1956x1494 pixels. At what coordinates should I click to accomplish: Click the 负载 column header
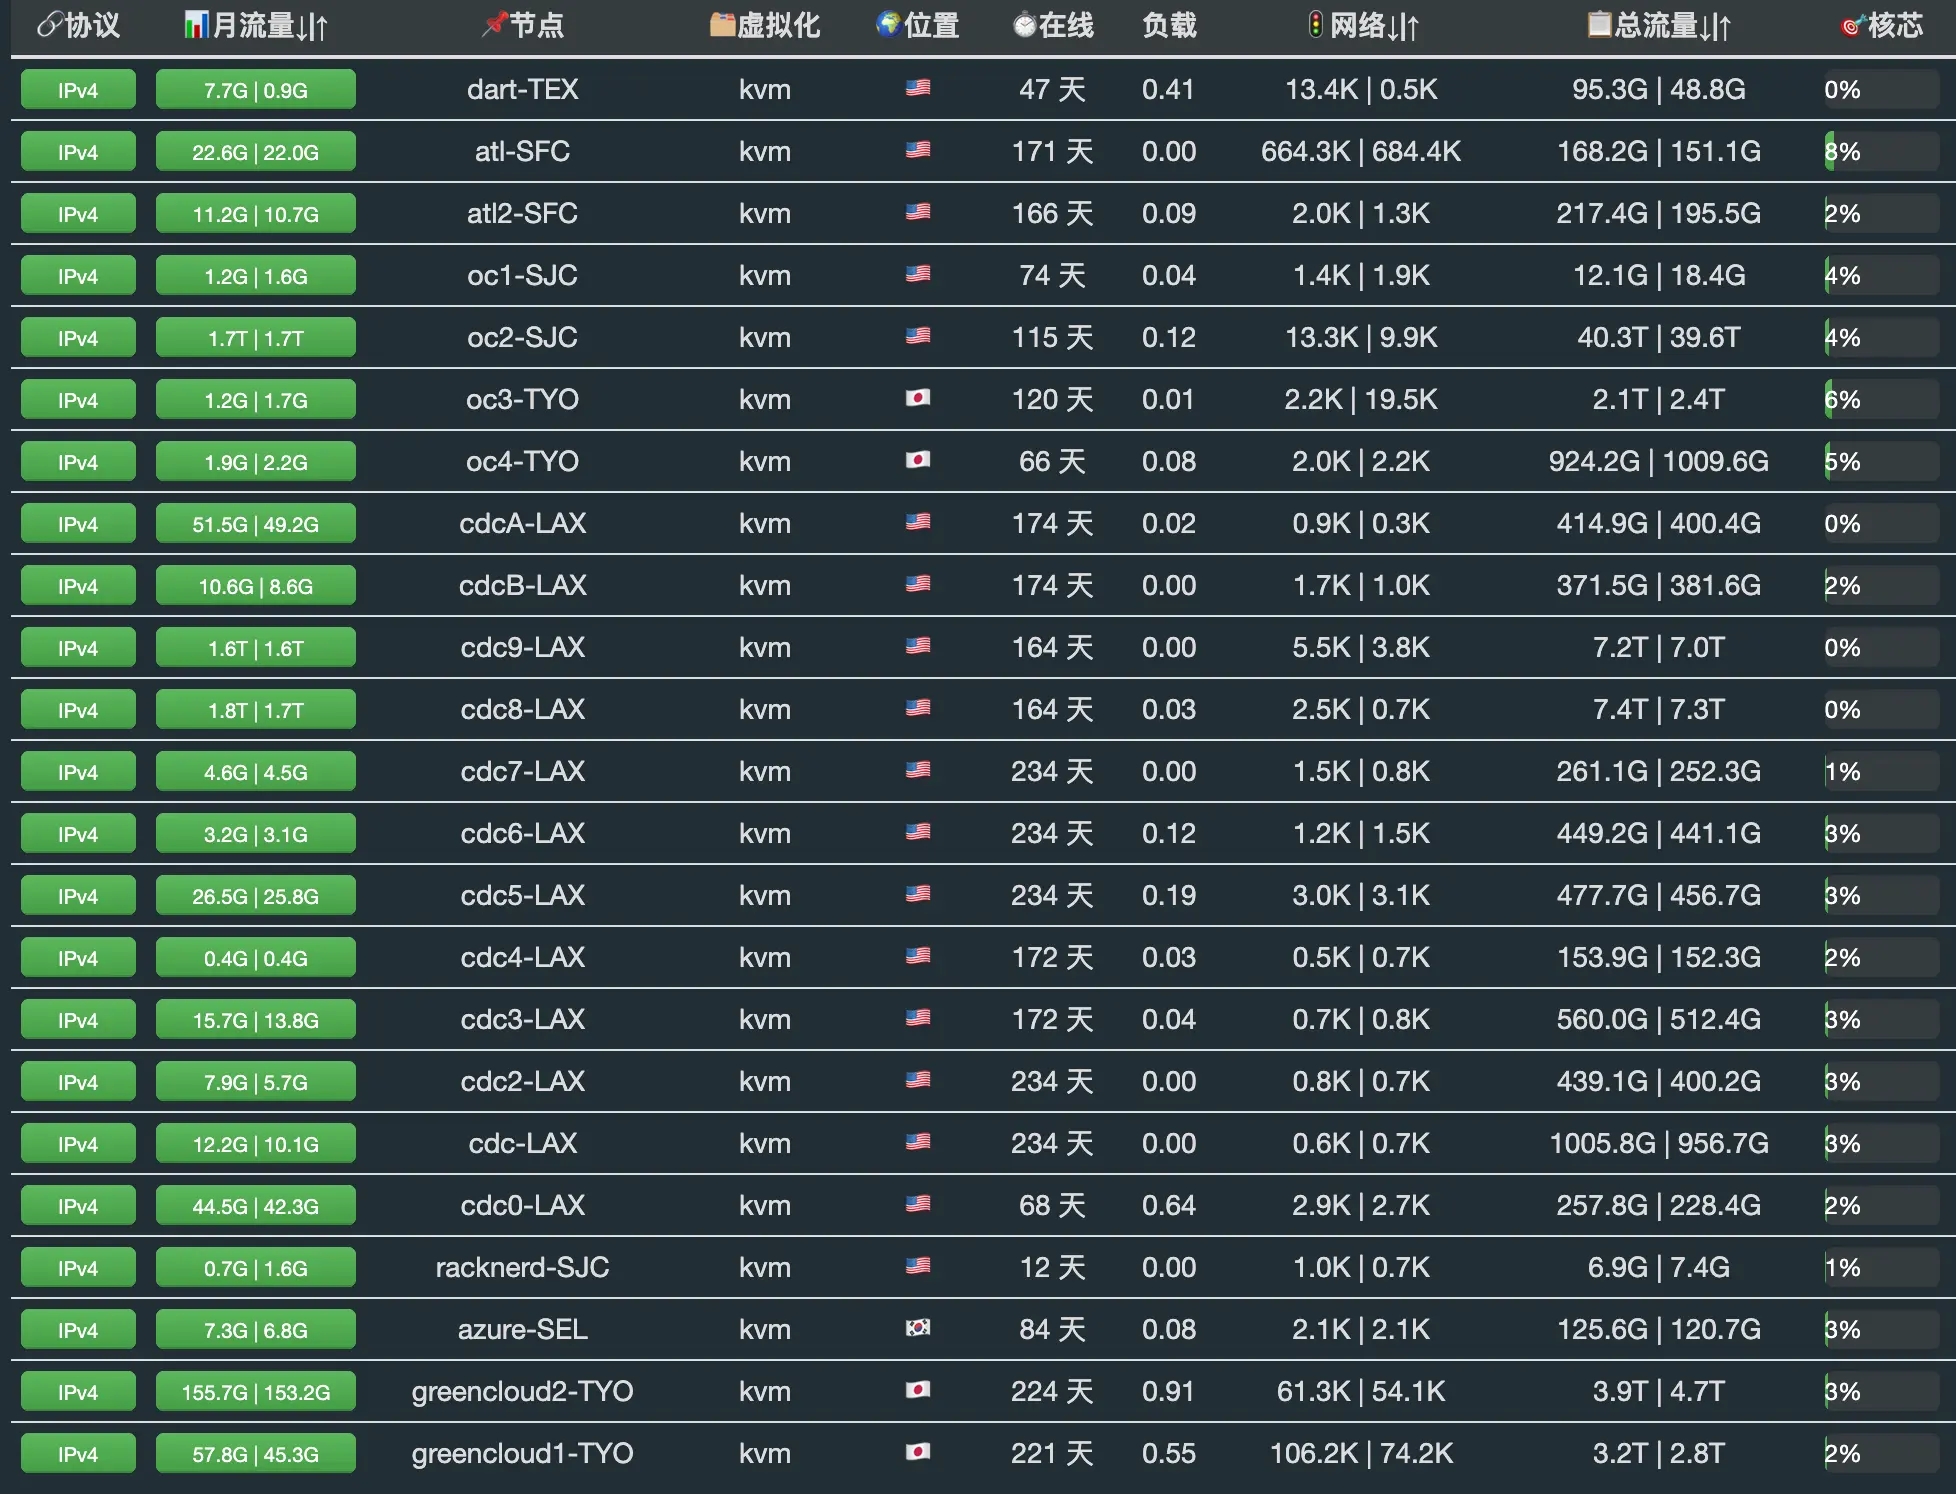point(1169,25)
